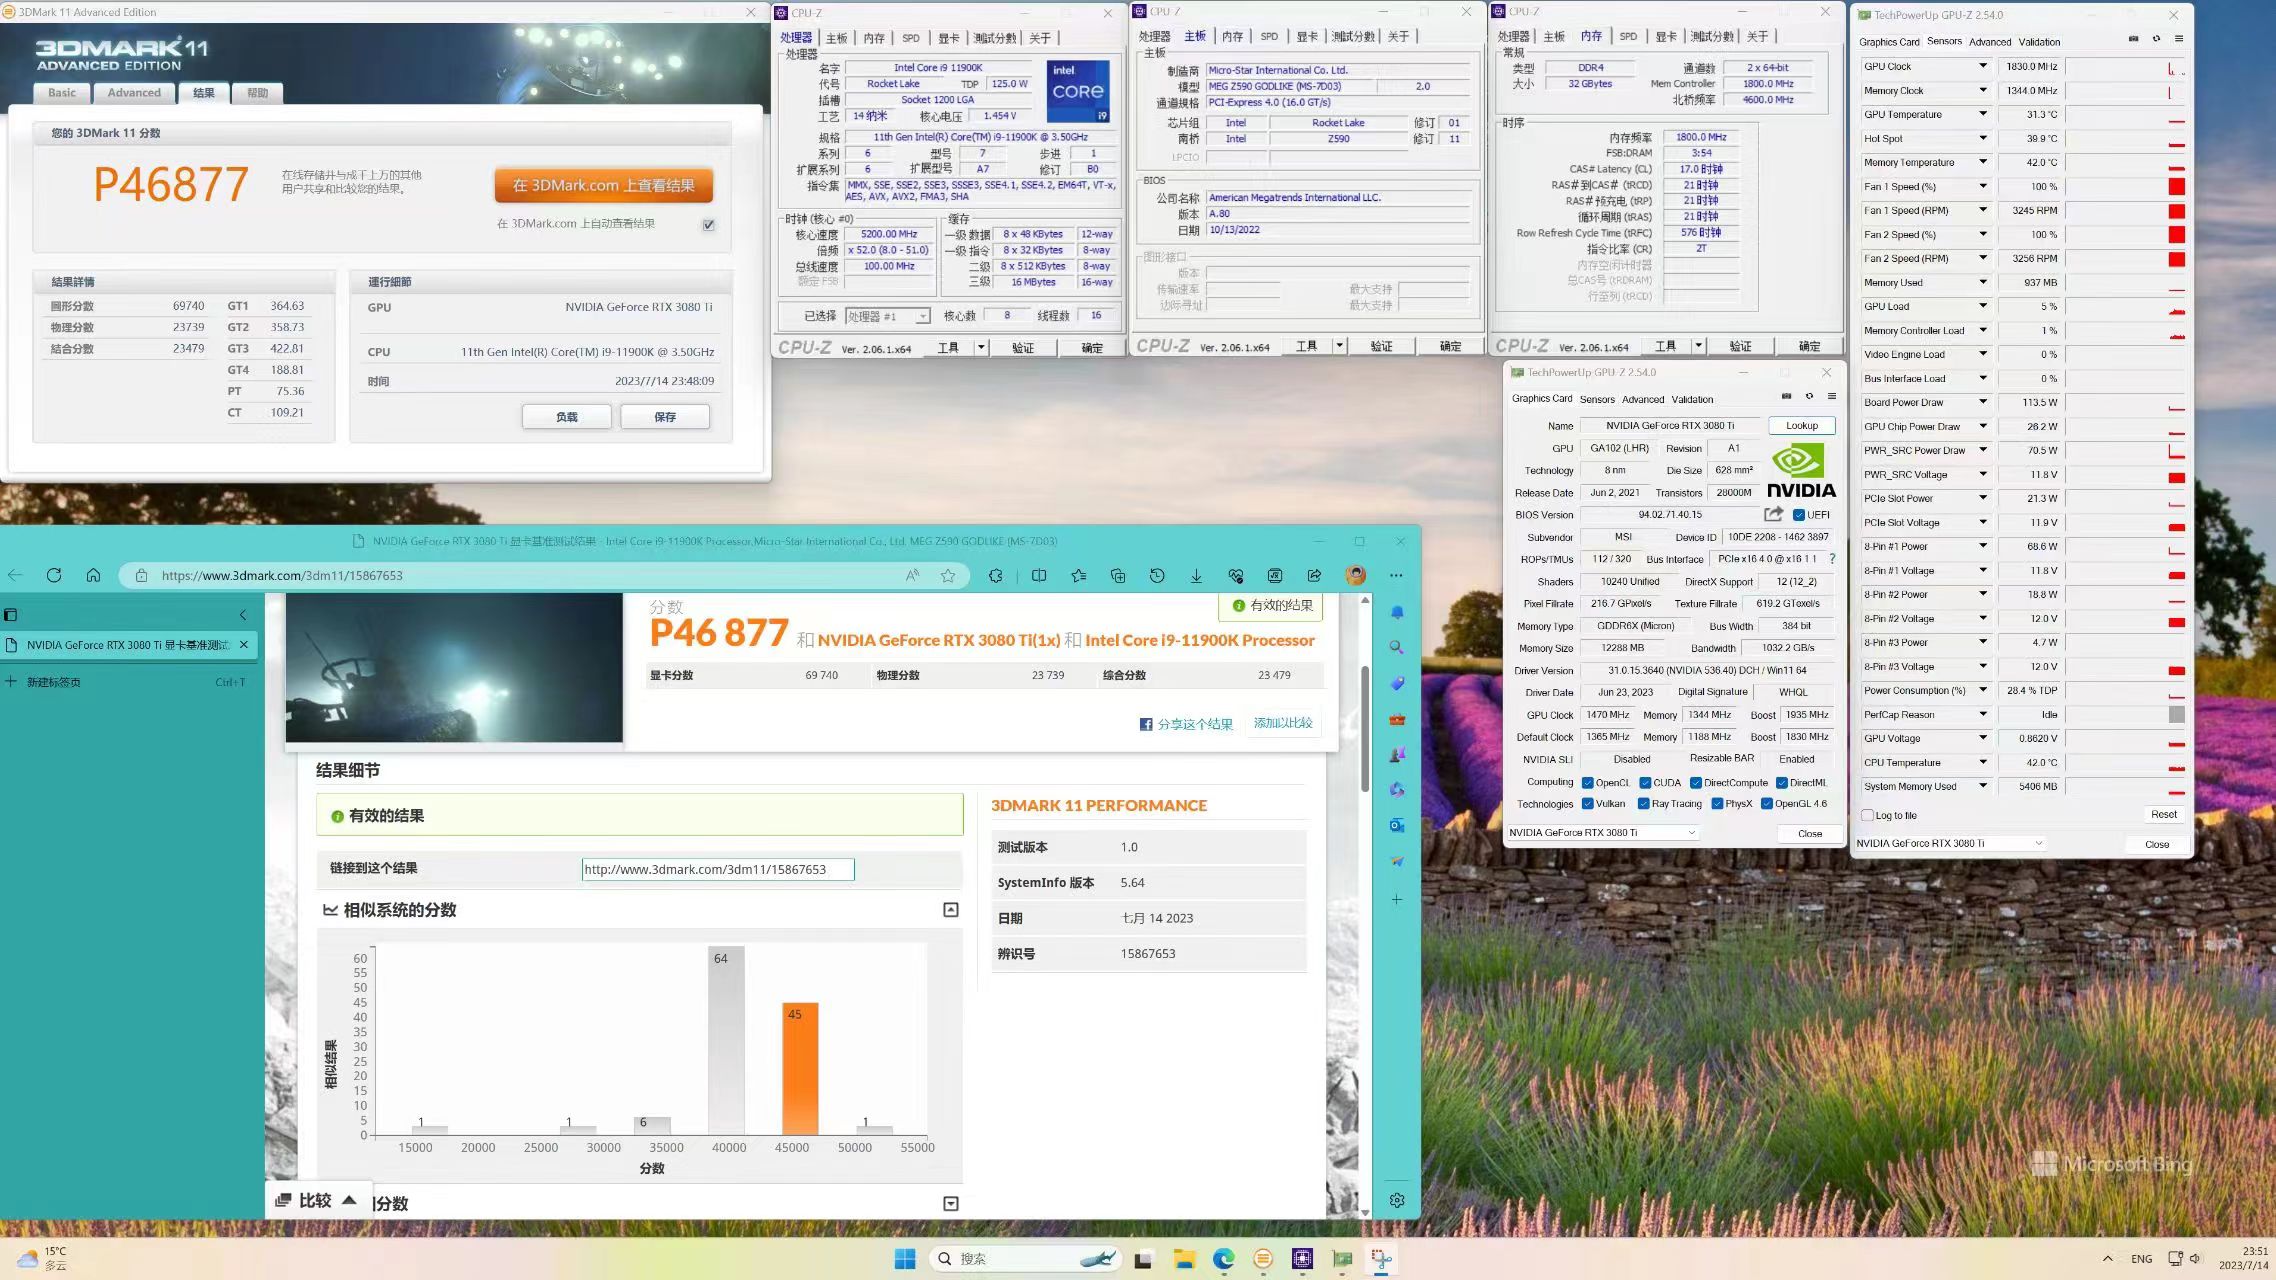
Task: Click the 3DMark page vertical scrollbar
Action: pyautogui.click(x=1365, y=728)
